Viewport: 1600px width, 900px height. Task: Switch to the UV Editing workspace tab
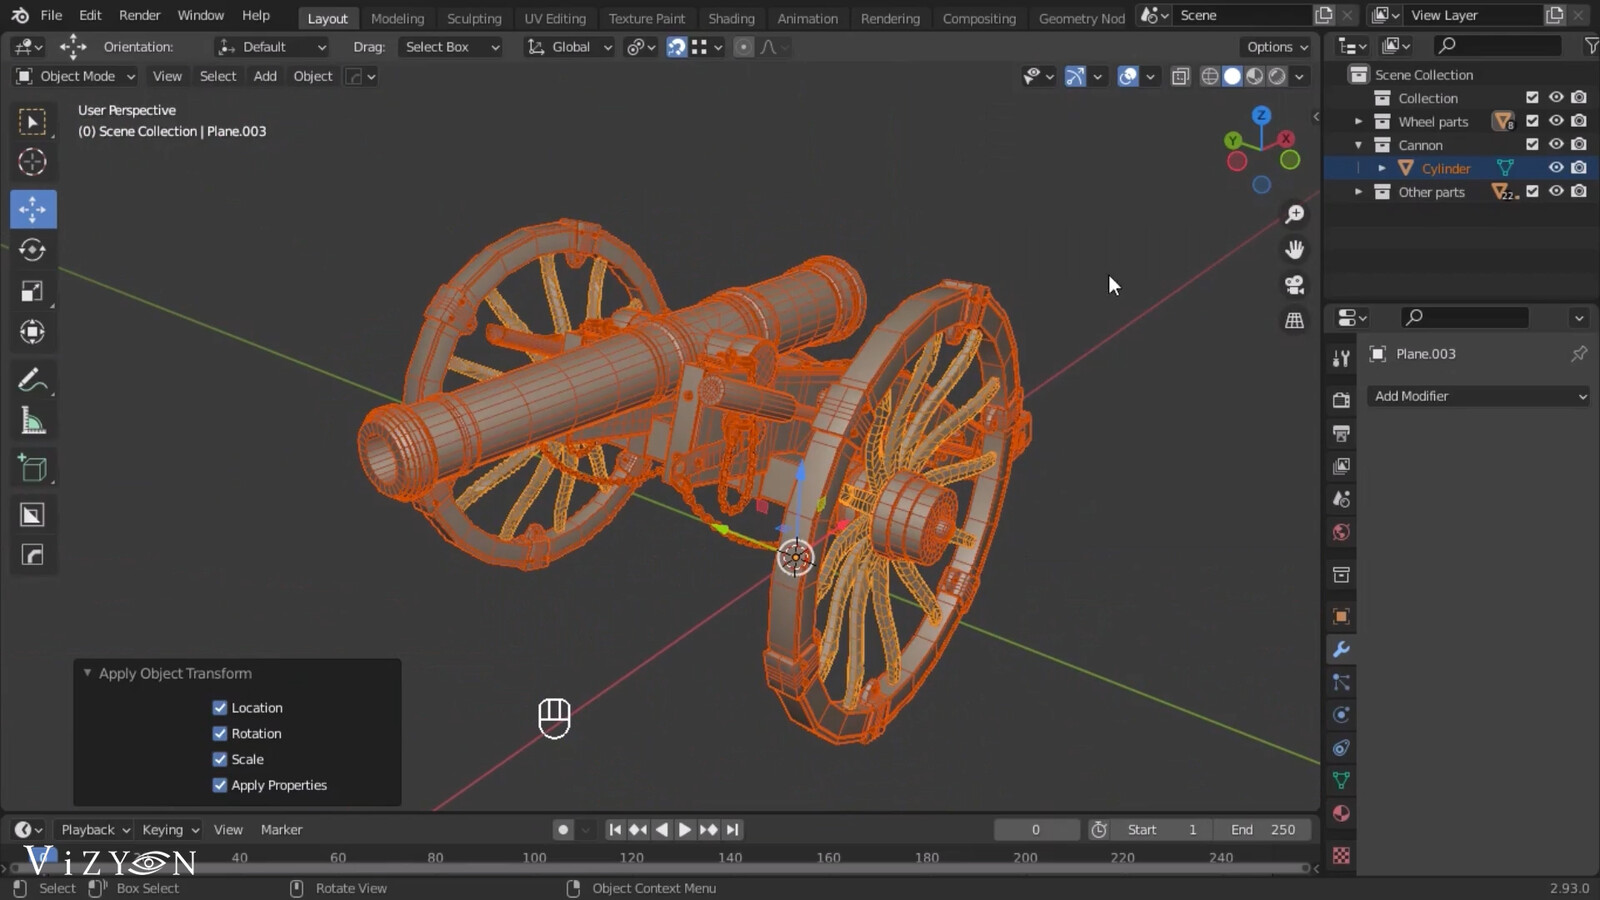coord(555,18)
